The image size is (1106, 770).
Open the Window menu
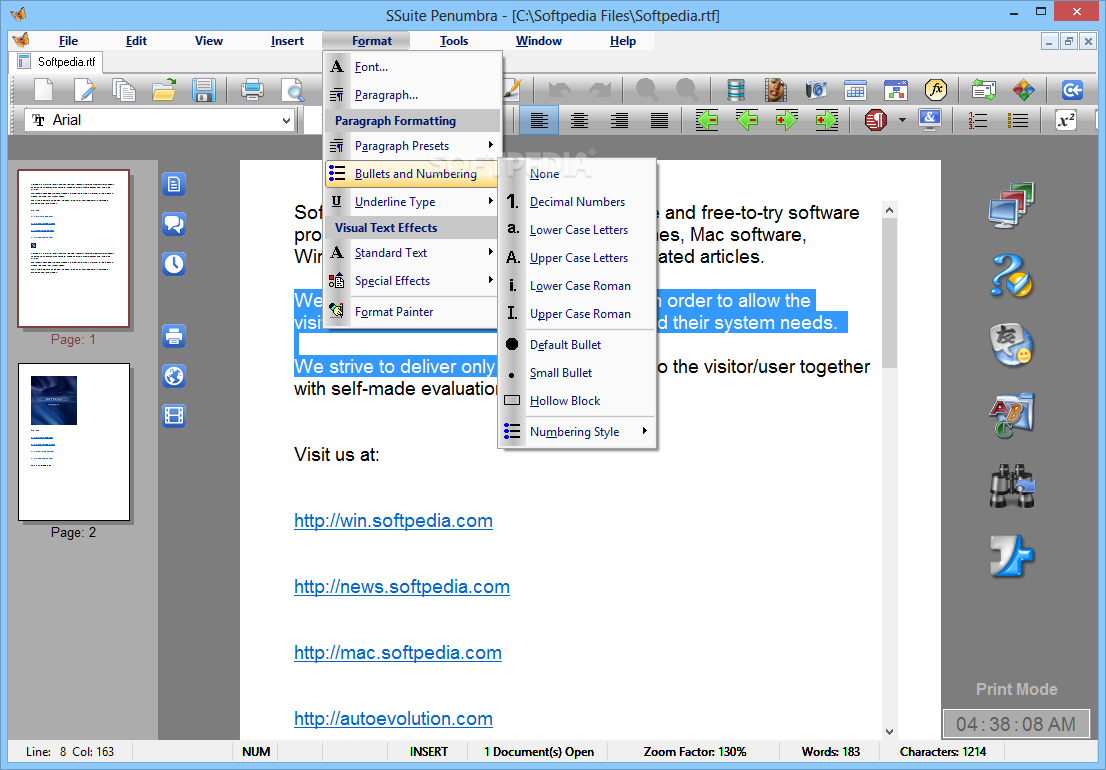click(x=538, y=41)
